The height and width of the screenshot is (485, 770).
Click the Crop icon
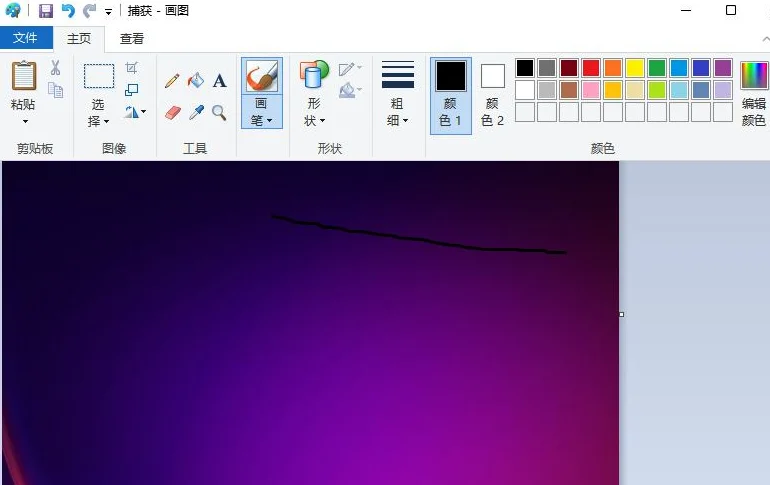[x=132, y=68]
